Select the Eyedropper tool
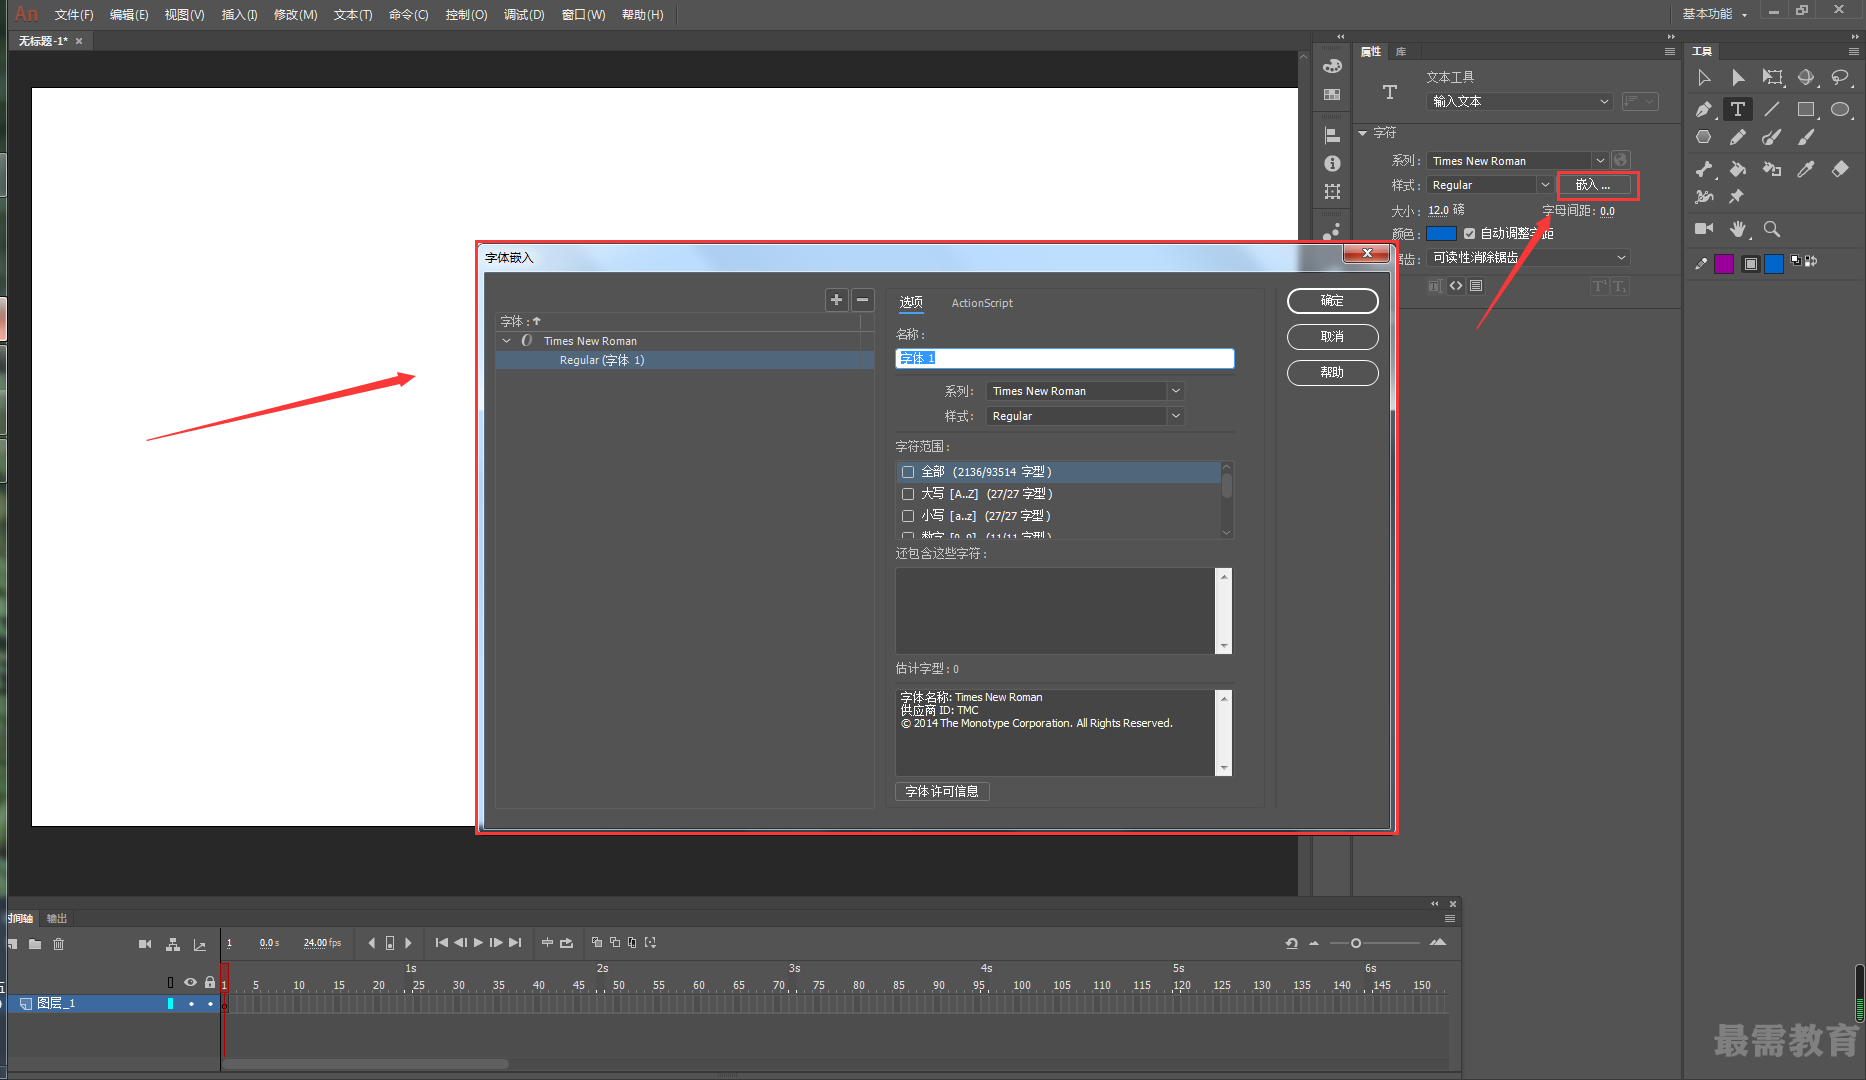The height and width of the screenshot is (1080, 1866). [x=1806, y=169]
